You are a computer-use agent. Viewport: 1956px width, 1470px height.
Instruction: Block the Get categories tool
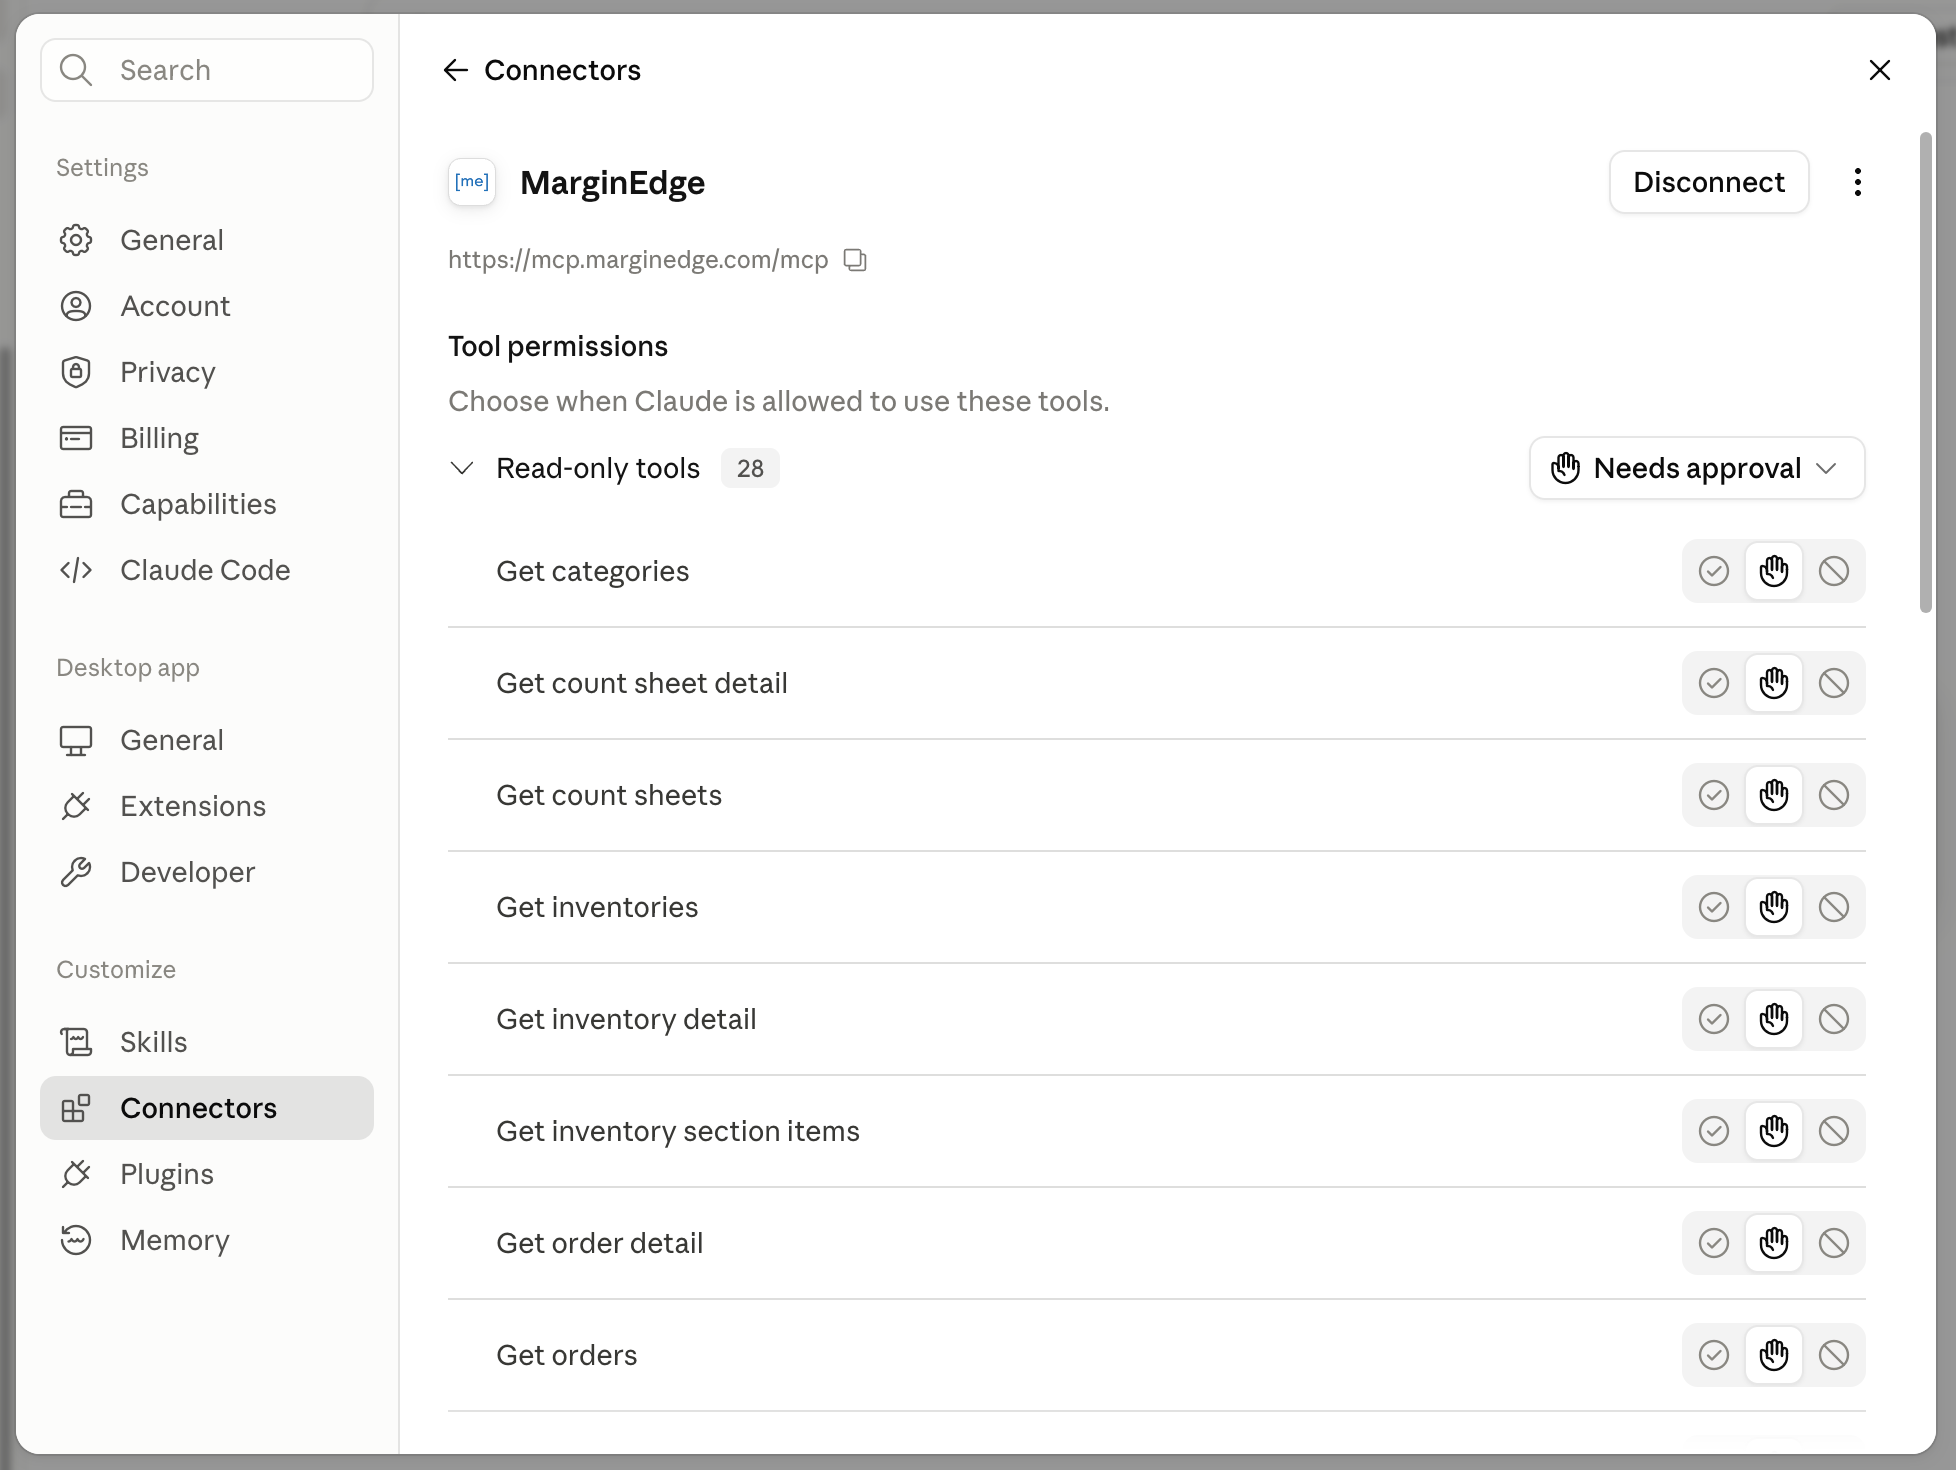pyautogui.click(x=1834, y=571)
